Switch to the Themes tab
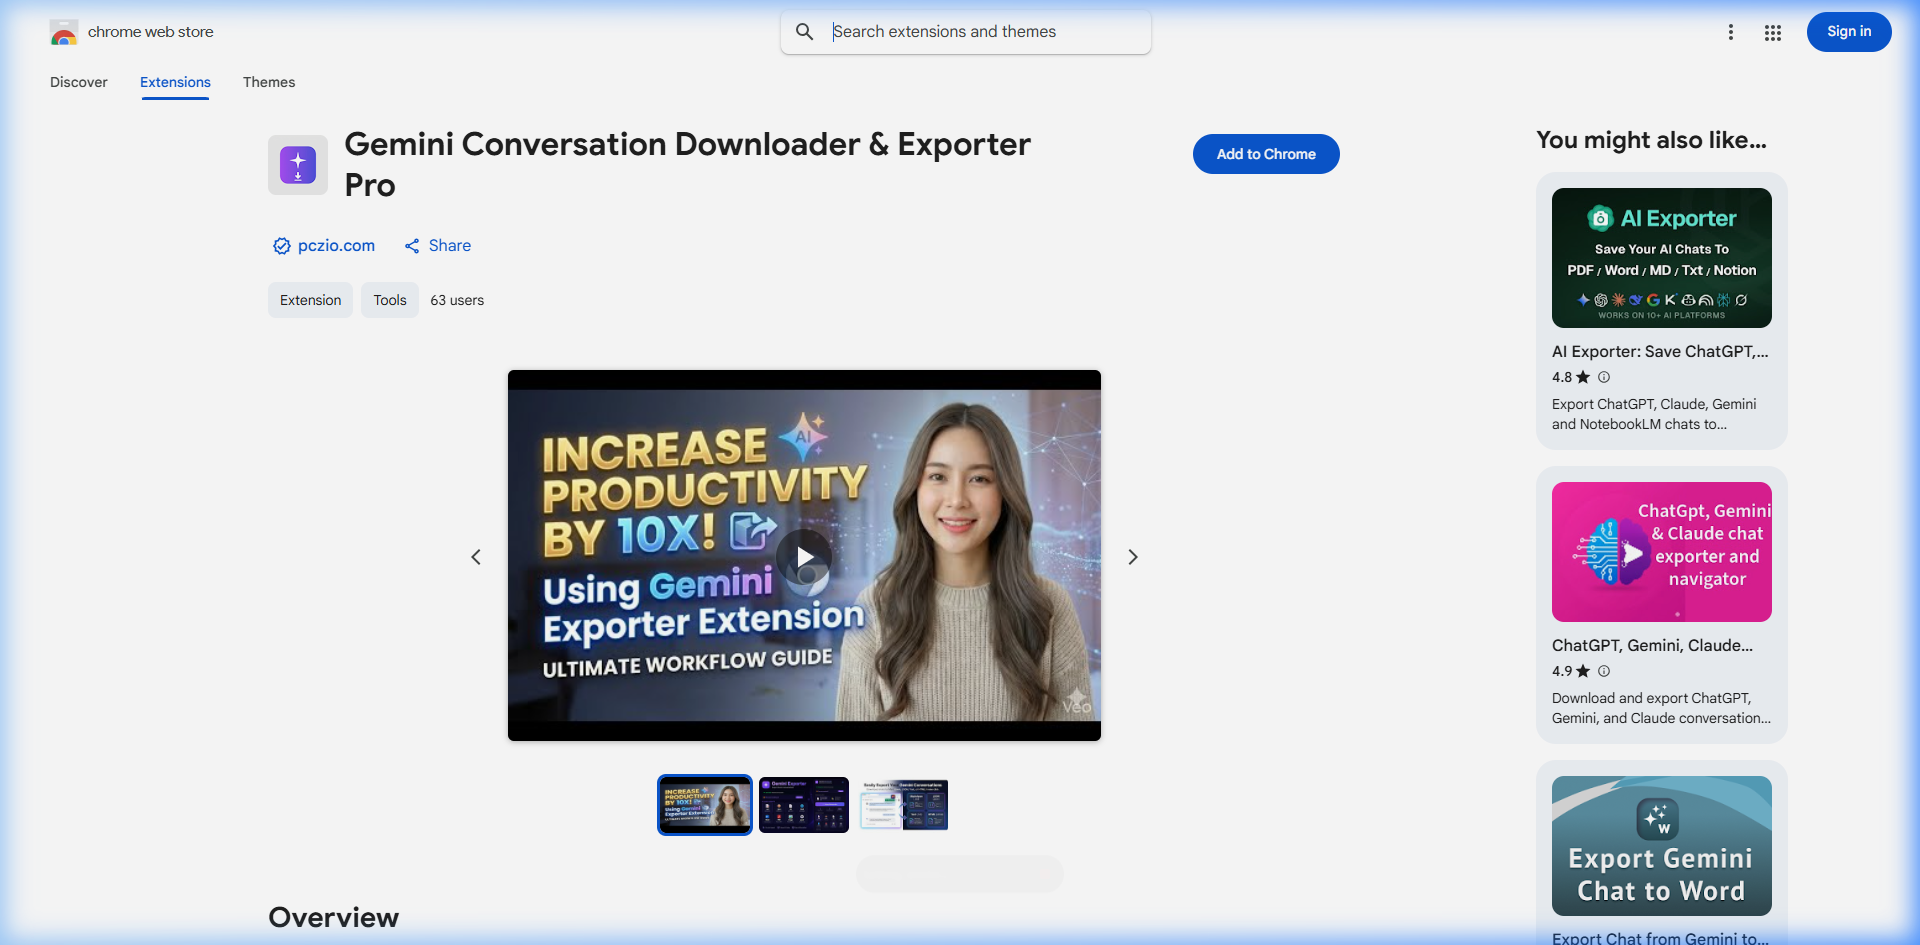Screen dimensions: 1920x945 coord(269,82)
